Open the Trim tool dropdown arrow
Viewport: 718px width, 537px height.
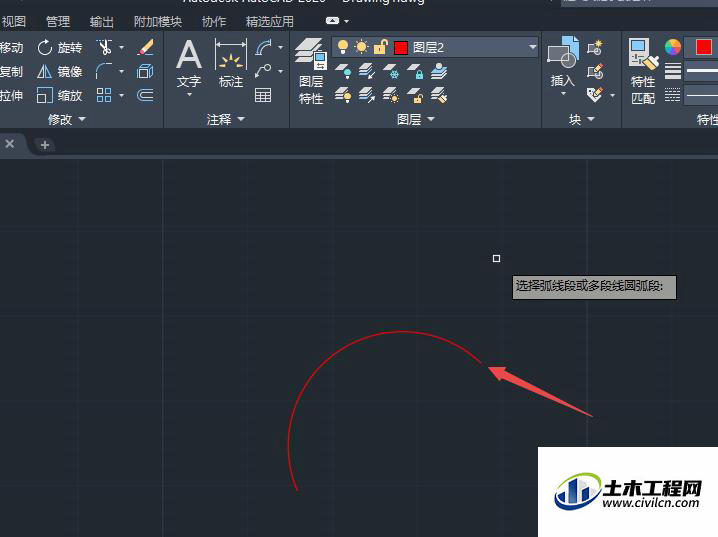121,47
